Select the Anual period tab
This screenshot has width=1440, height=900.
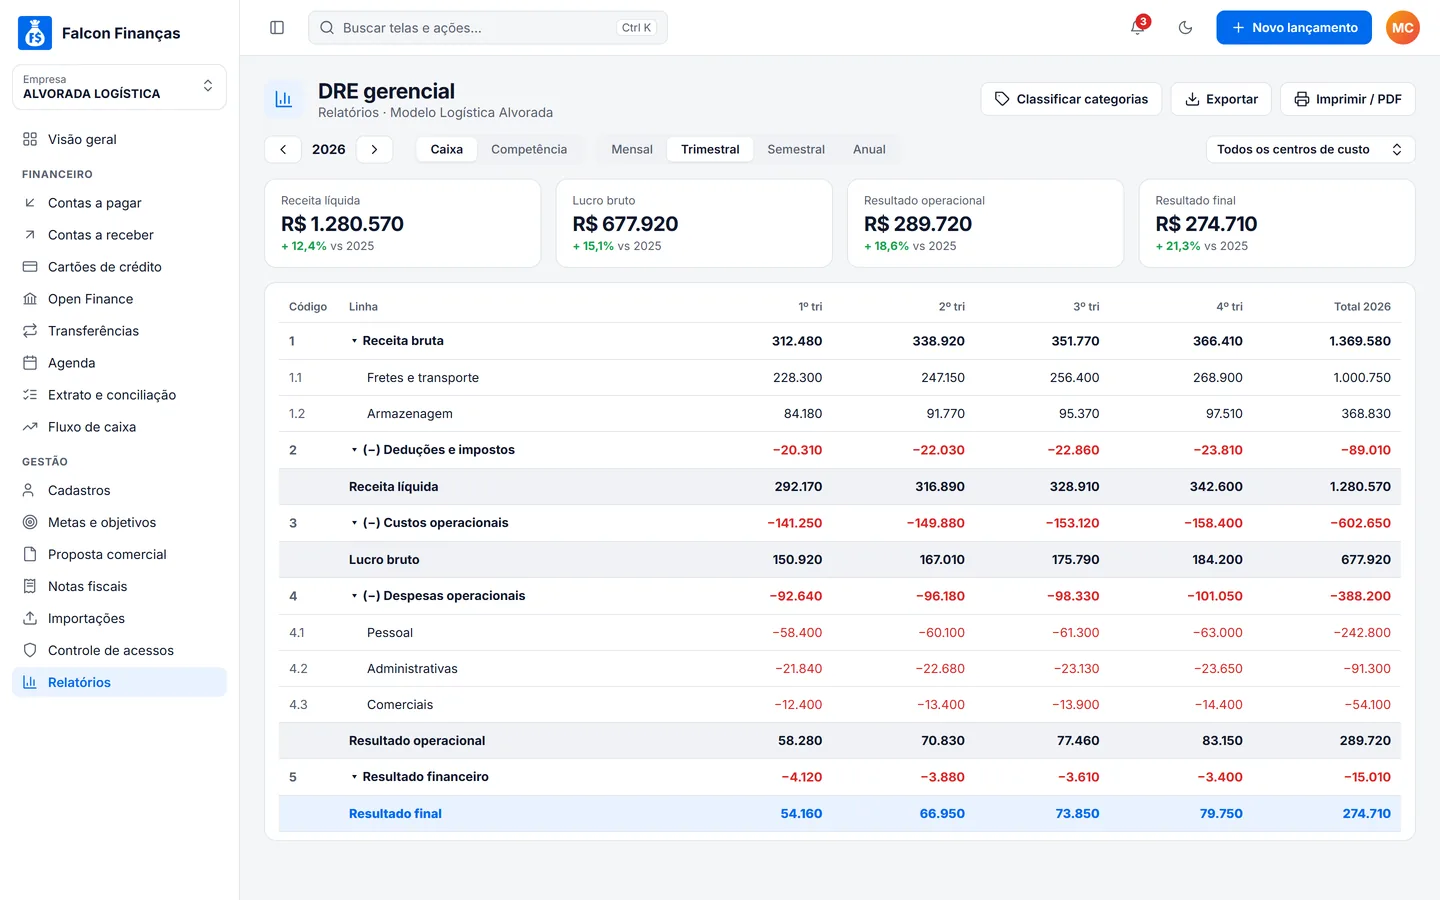coord(869,149)
